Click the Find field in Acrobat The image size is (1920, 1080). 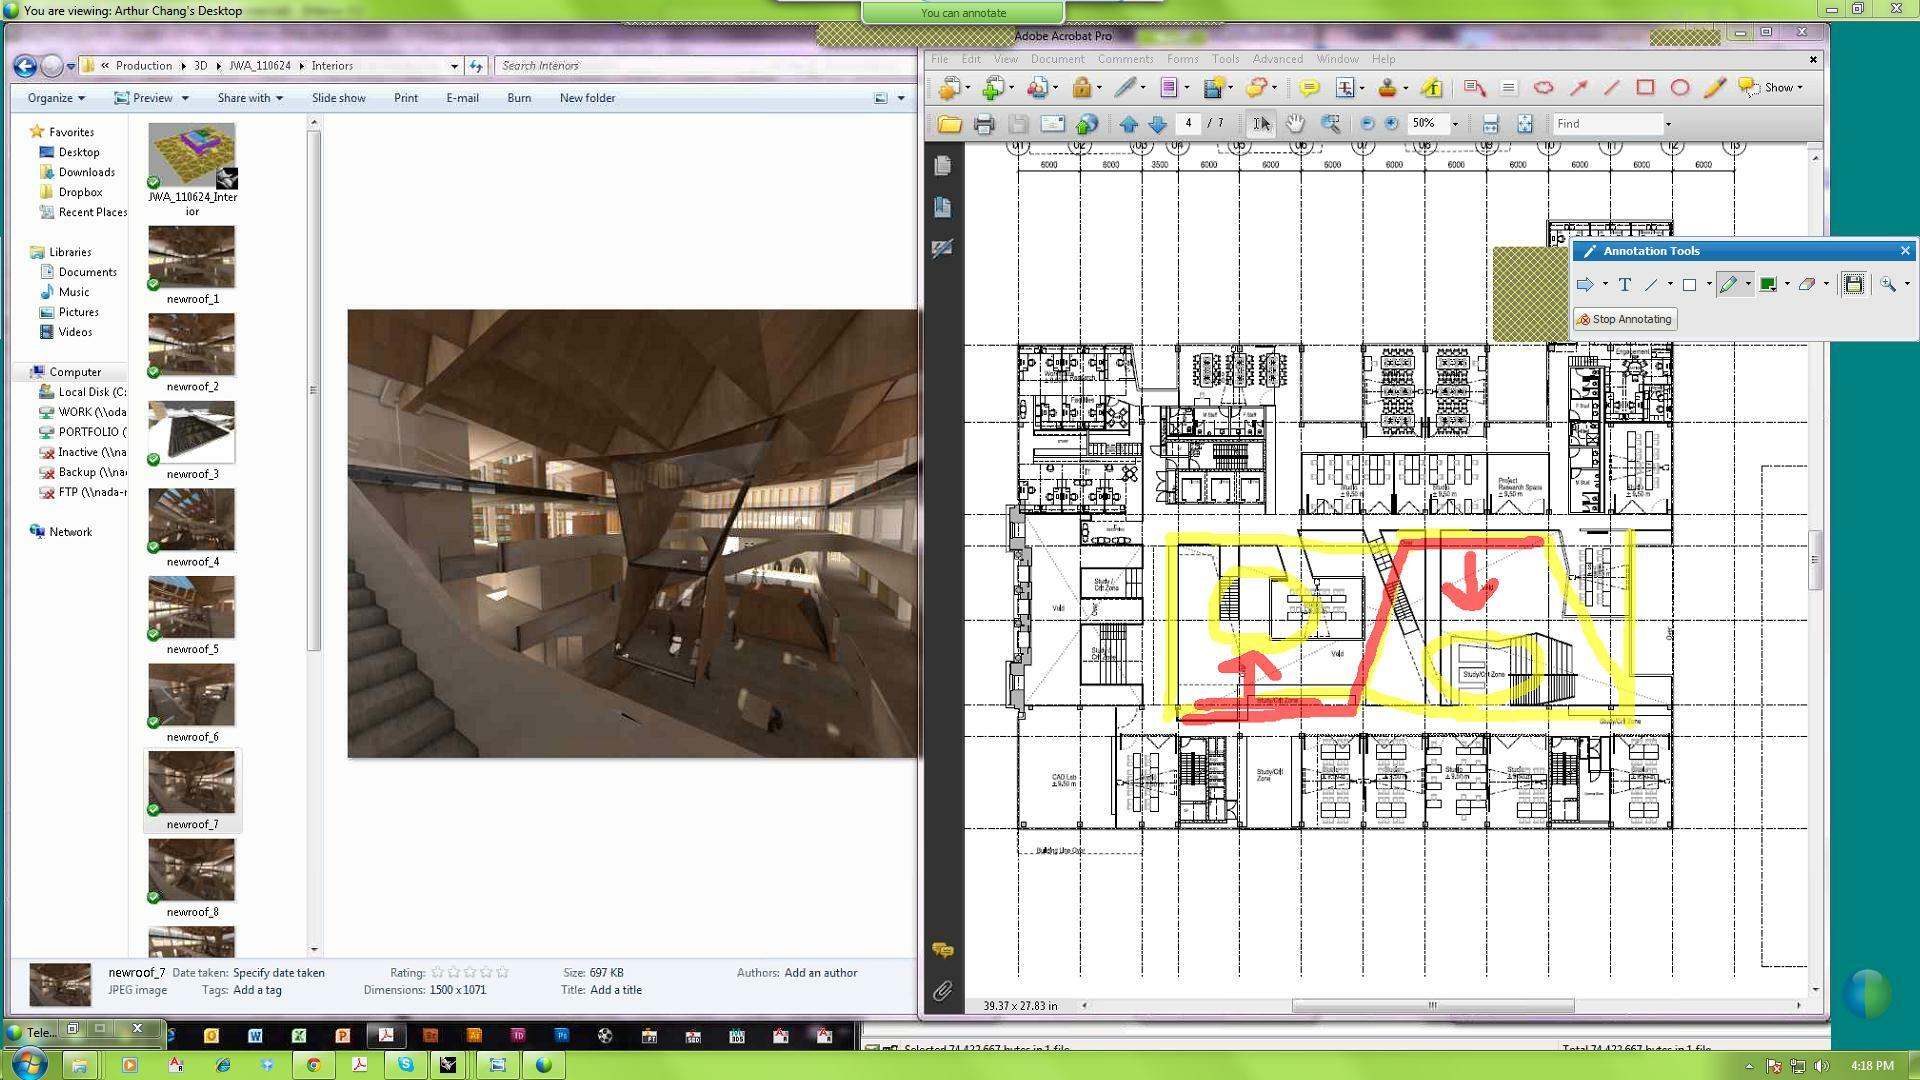(1607, 124)
